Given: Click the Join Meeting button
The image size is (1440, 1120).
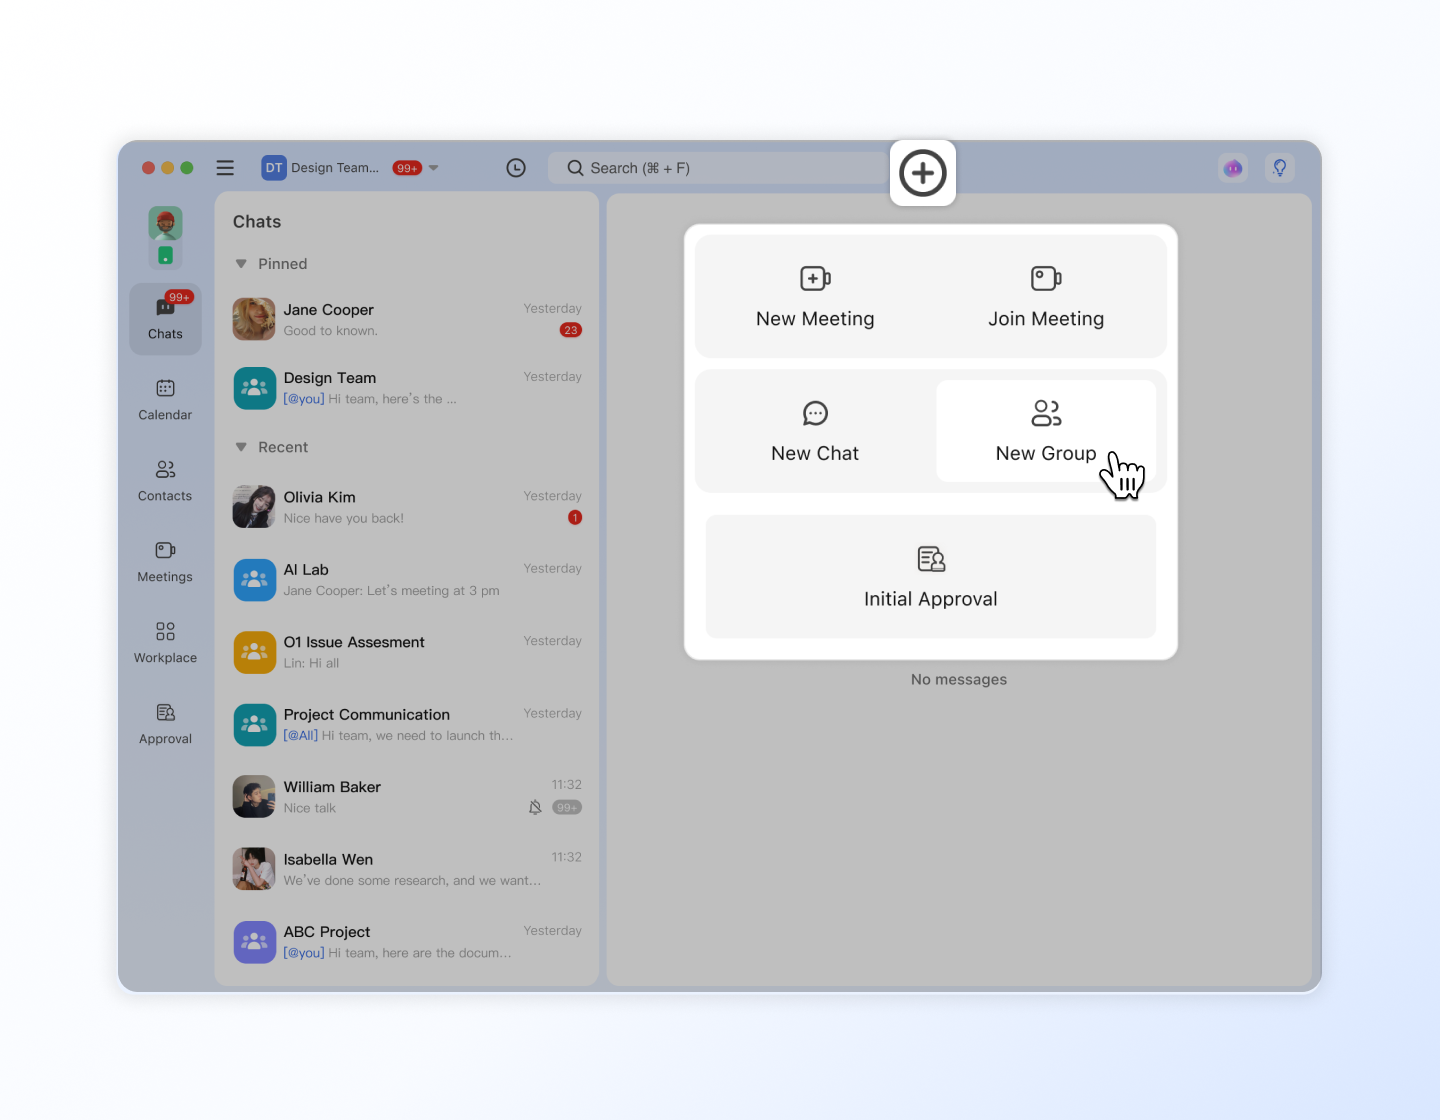Looking at the screenshot, I should pyautogui.click(x=1045, y=297).
